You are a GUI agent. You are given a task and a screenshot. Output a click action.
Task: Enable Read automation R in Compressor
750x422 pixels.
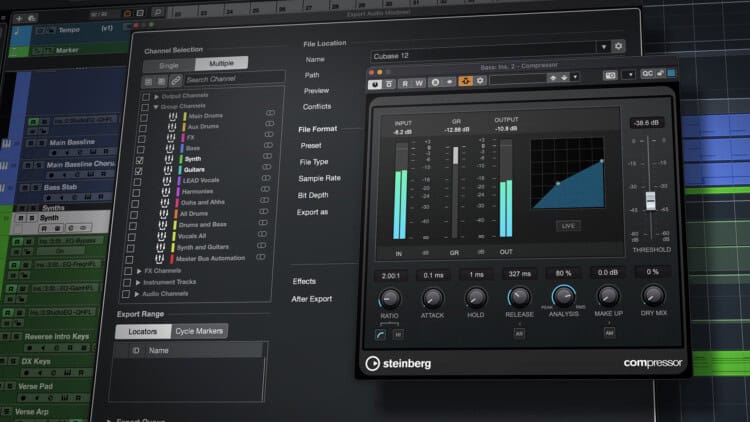405,83
